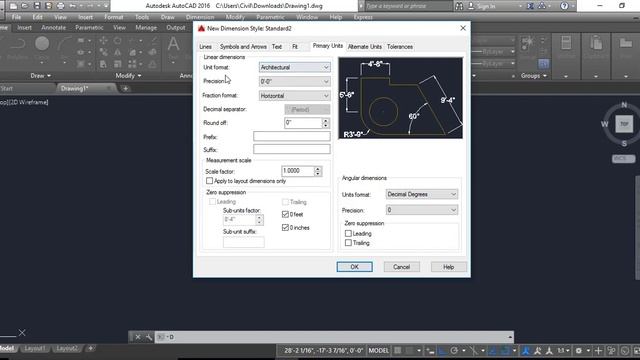Select the Move tool in Modify panel
640x360 pixels.
pyautogui.click(x=104, y=40)
